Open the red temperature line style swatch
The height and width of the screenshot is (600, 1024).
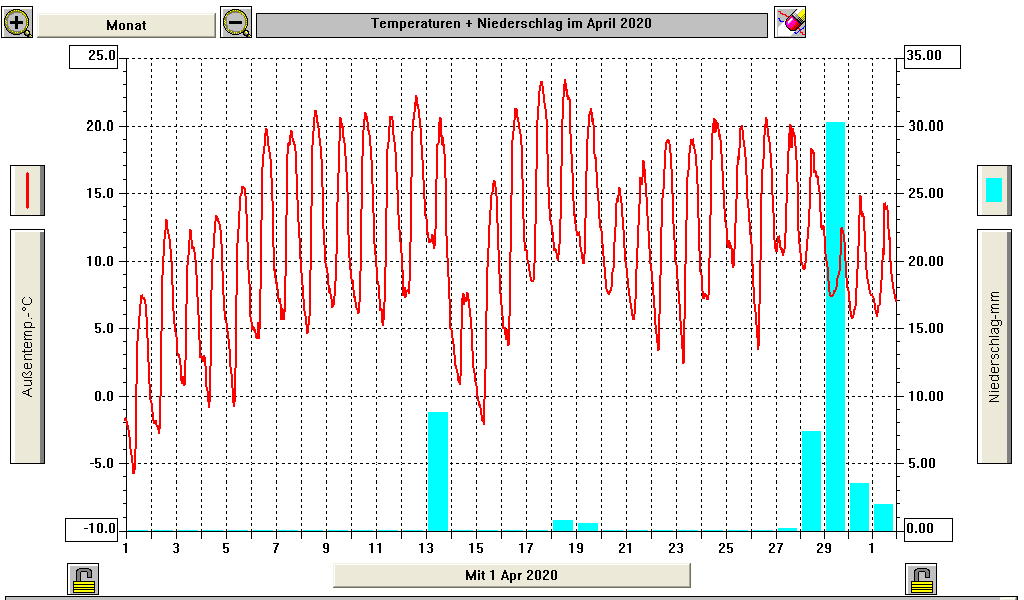27,190
